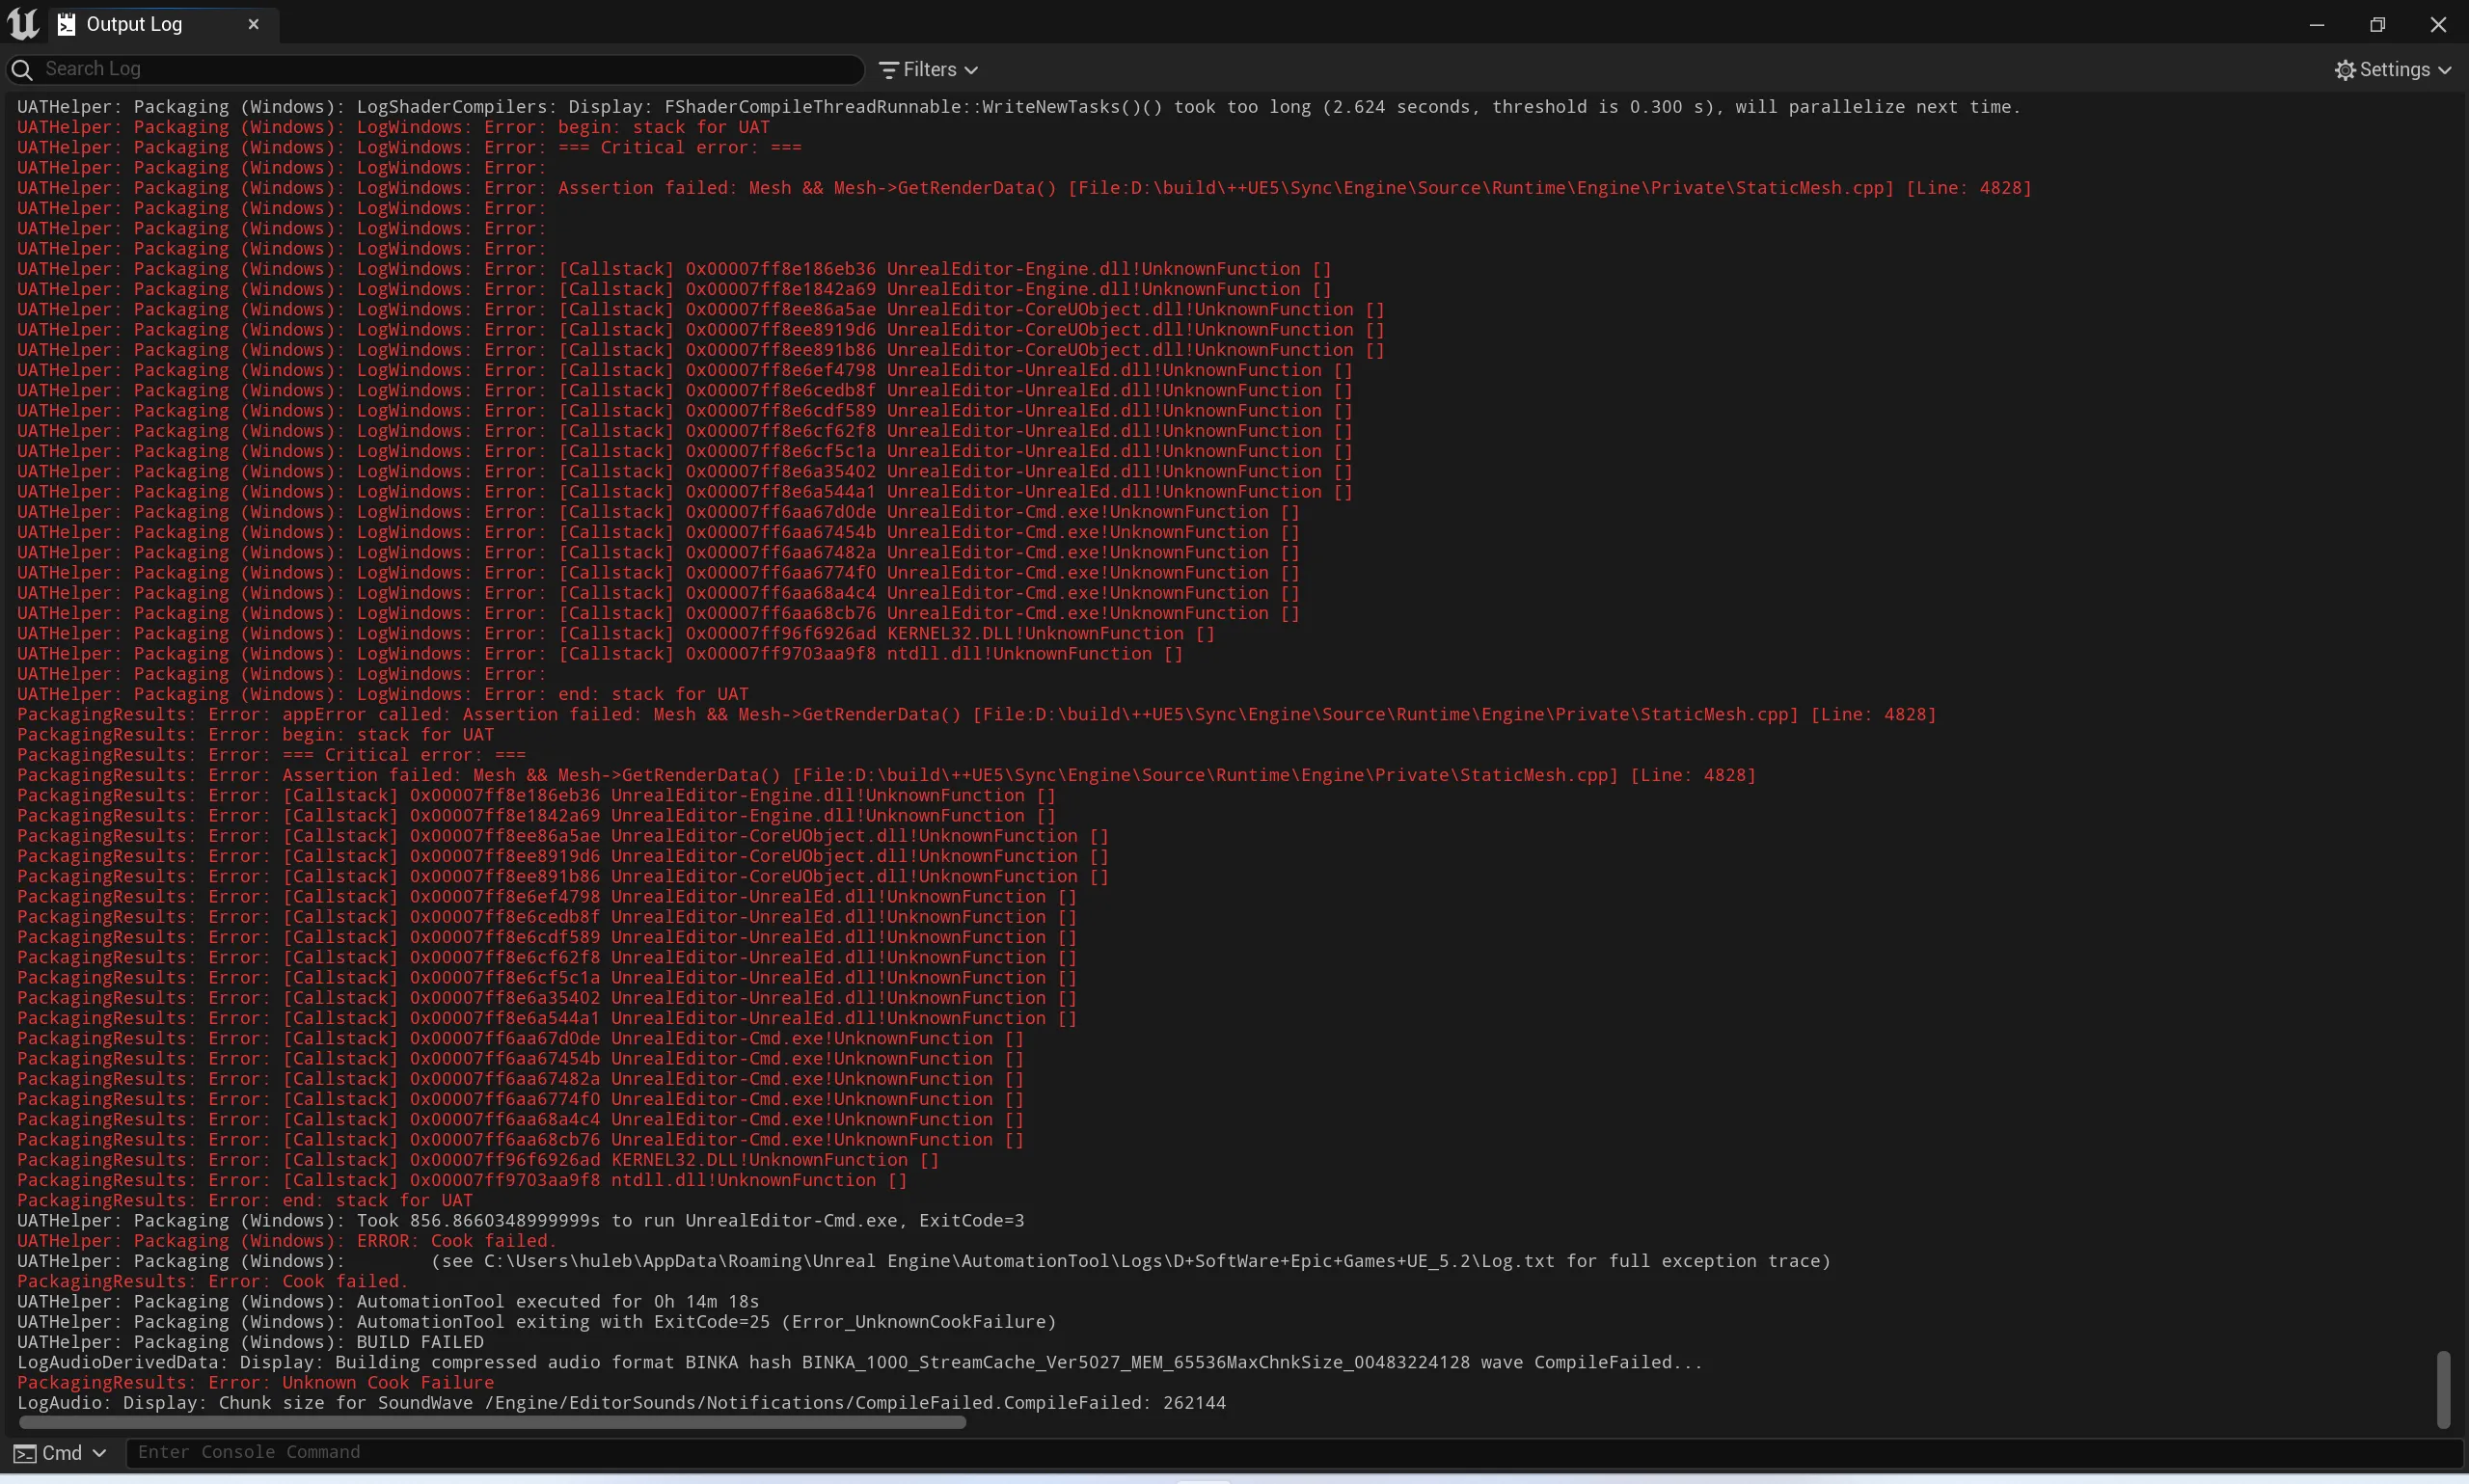Screen dimensions: 2469x1484
Task: Select 'AutomationTool executed for 0h 14m 18s' line
Action: click(x=388, y=1301)
